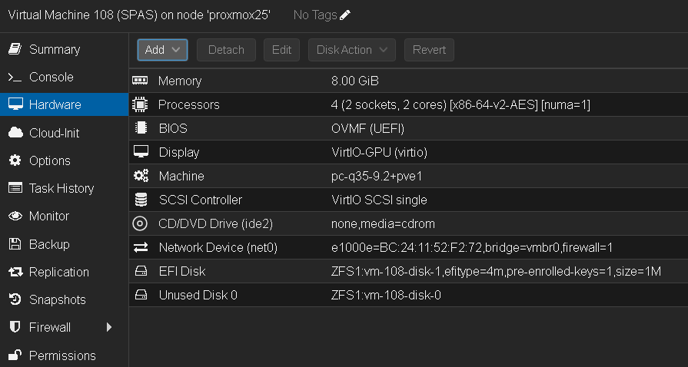Expand the Firewall submenu arrow
The width and height of the screenshot is (688, 367).
(109, 327)
